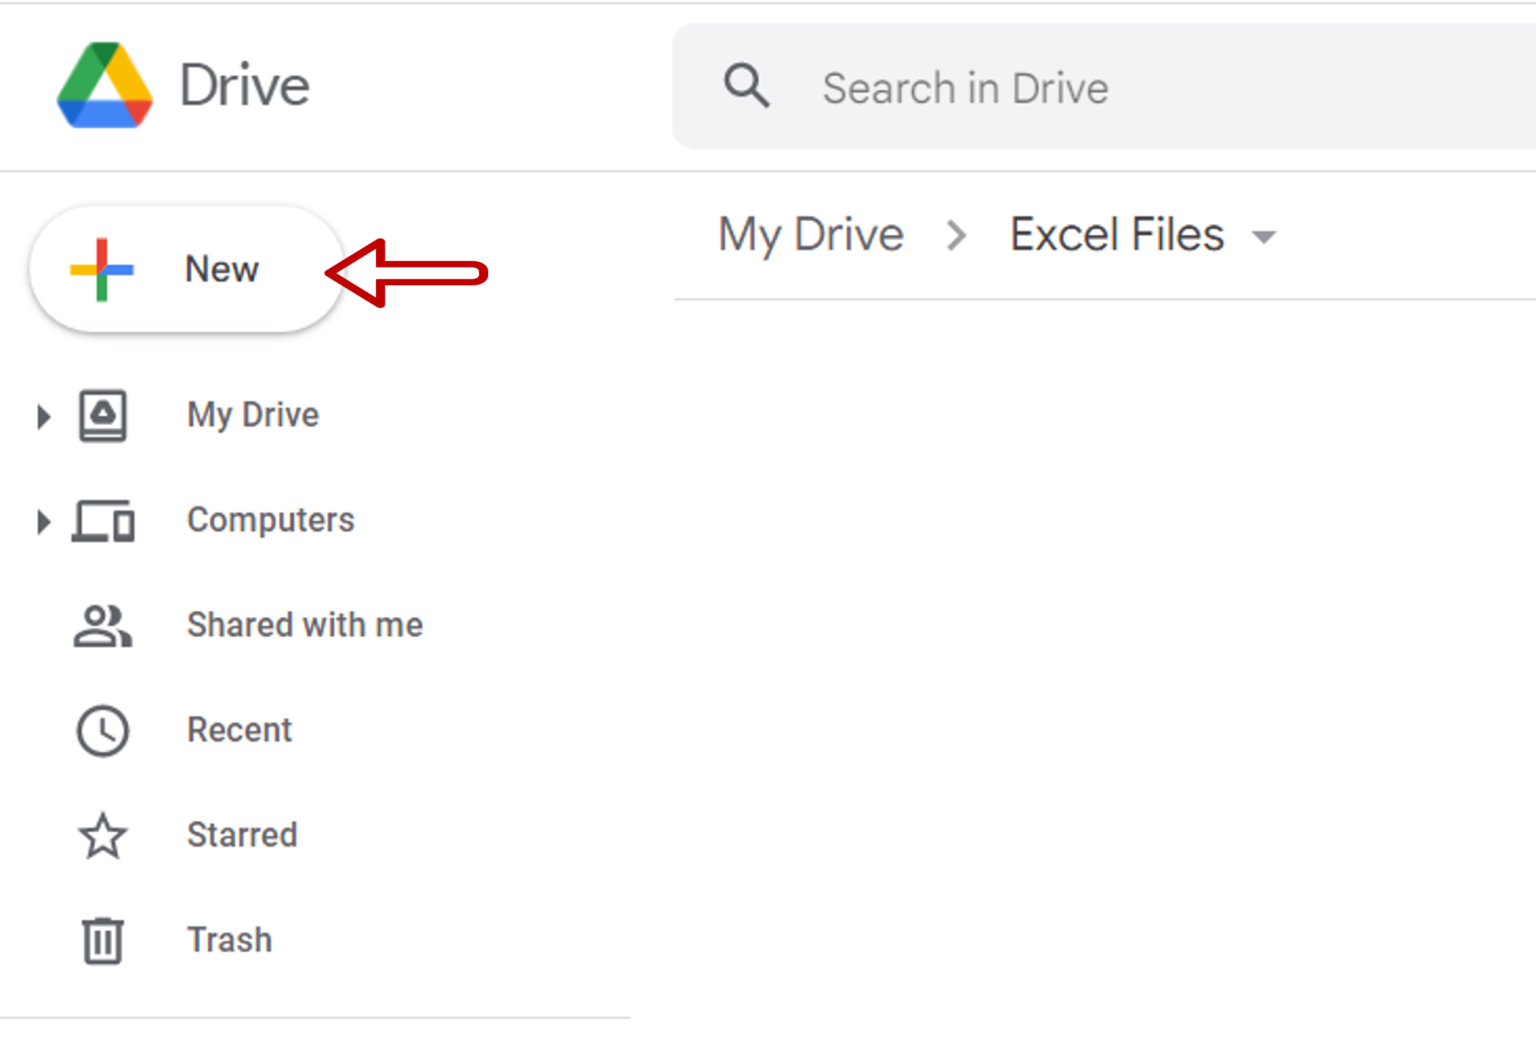Open the Excel Files dropdown arrow

coord(1264,237)
